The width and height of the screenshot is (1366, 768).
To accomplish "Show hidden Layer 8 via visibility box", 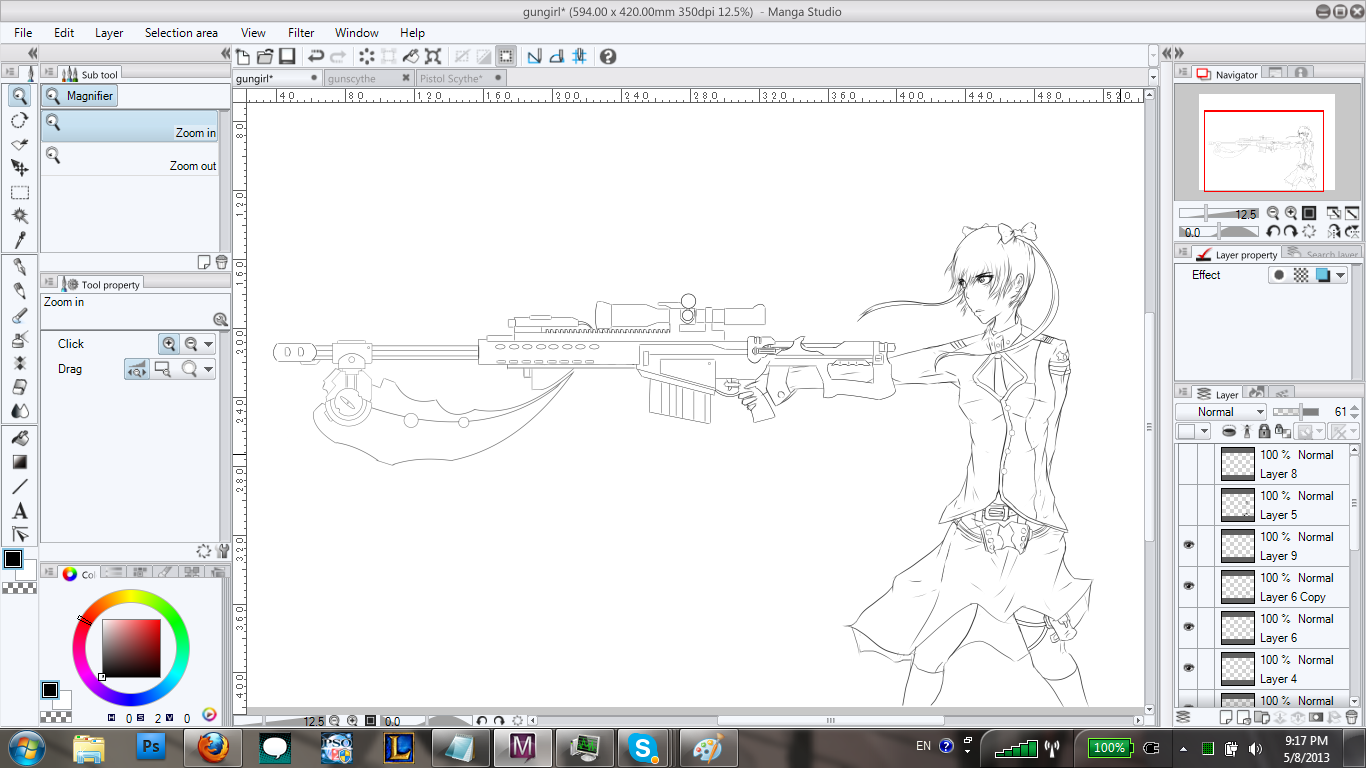I will [1189, 464].
